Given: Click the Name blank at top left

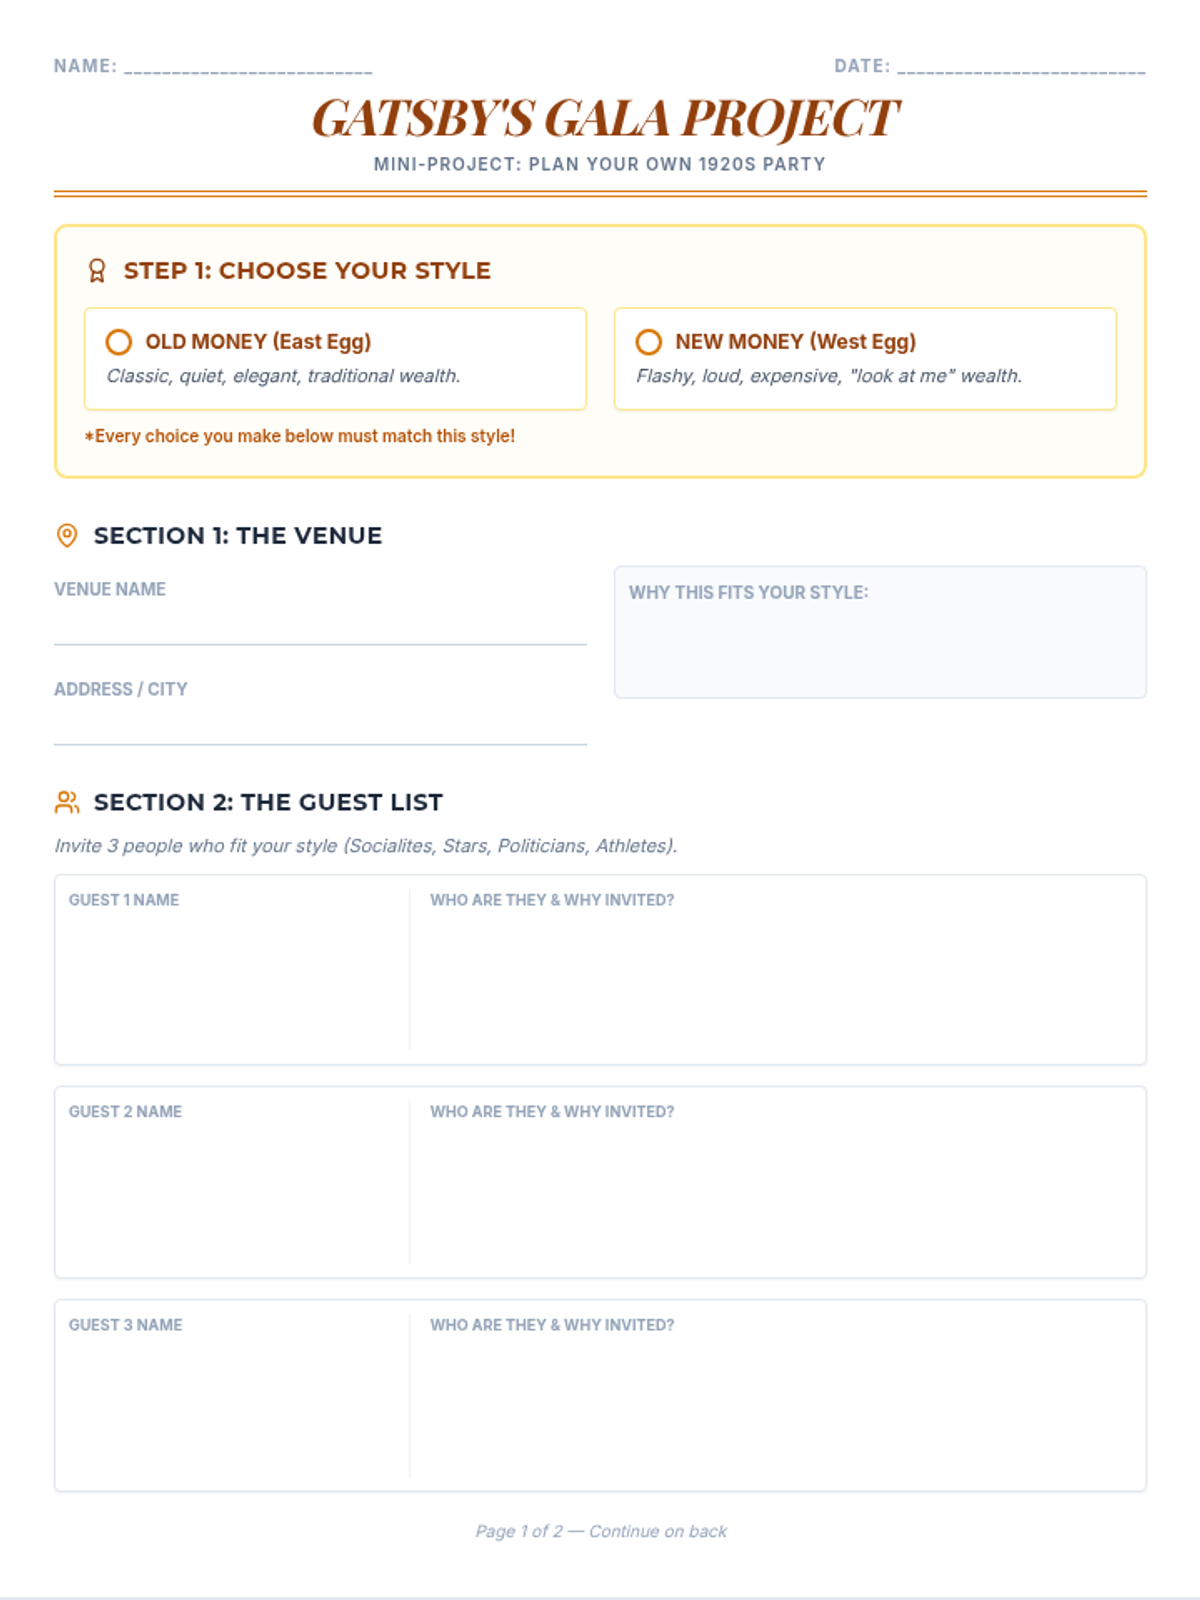Looking at the screenshot, I should click(248, 67).
